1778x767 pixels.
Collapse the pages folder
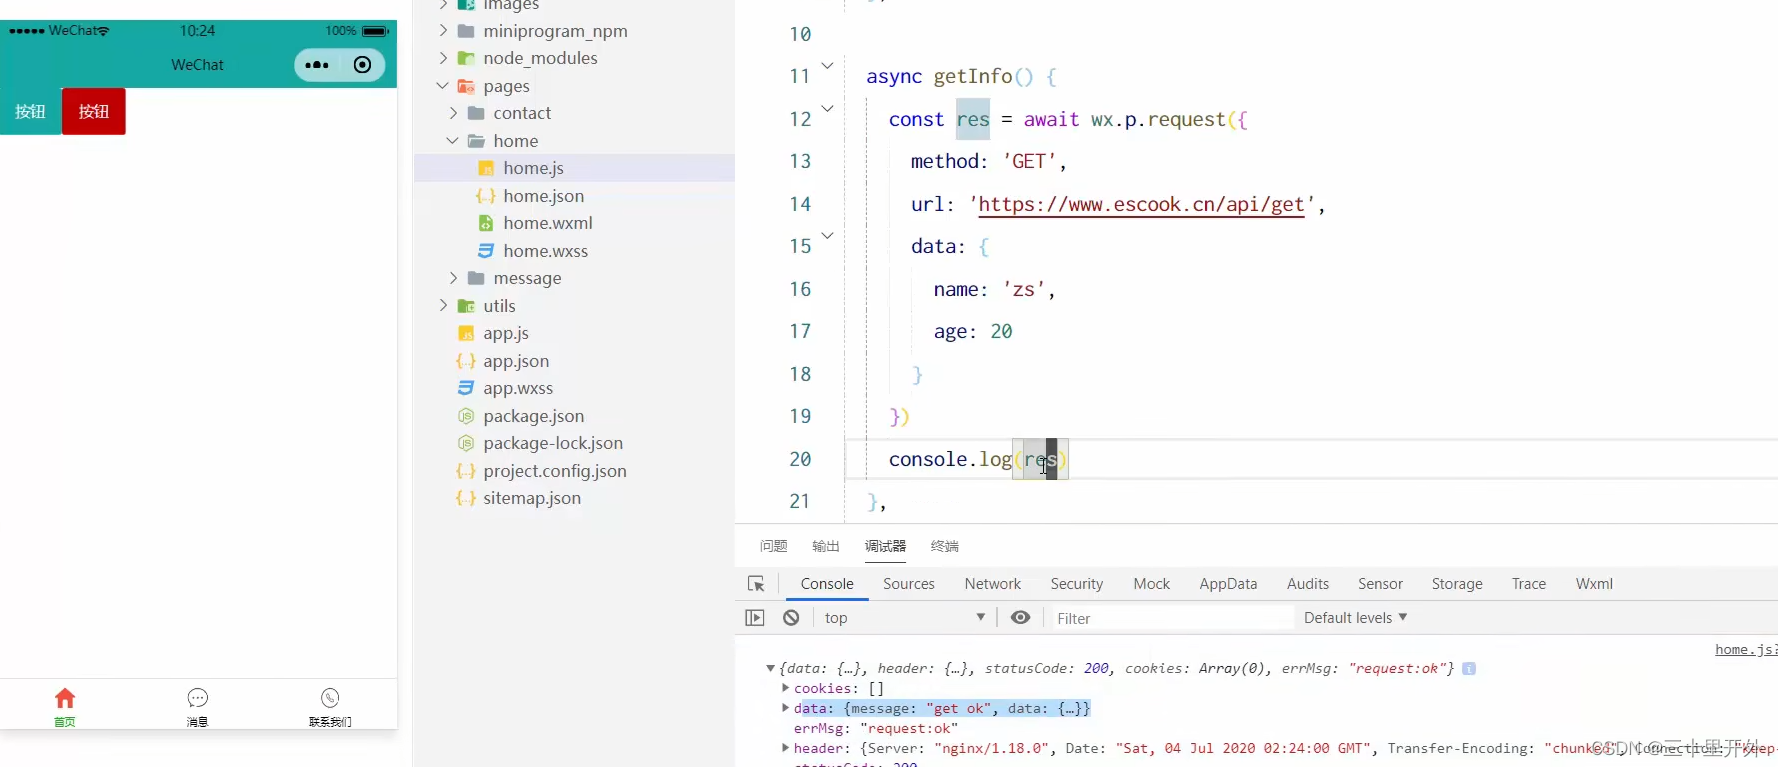[x=443, y=86]
